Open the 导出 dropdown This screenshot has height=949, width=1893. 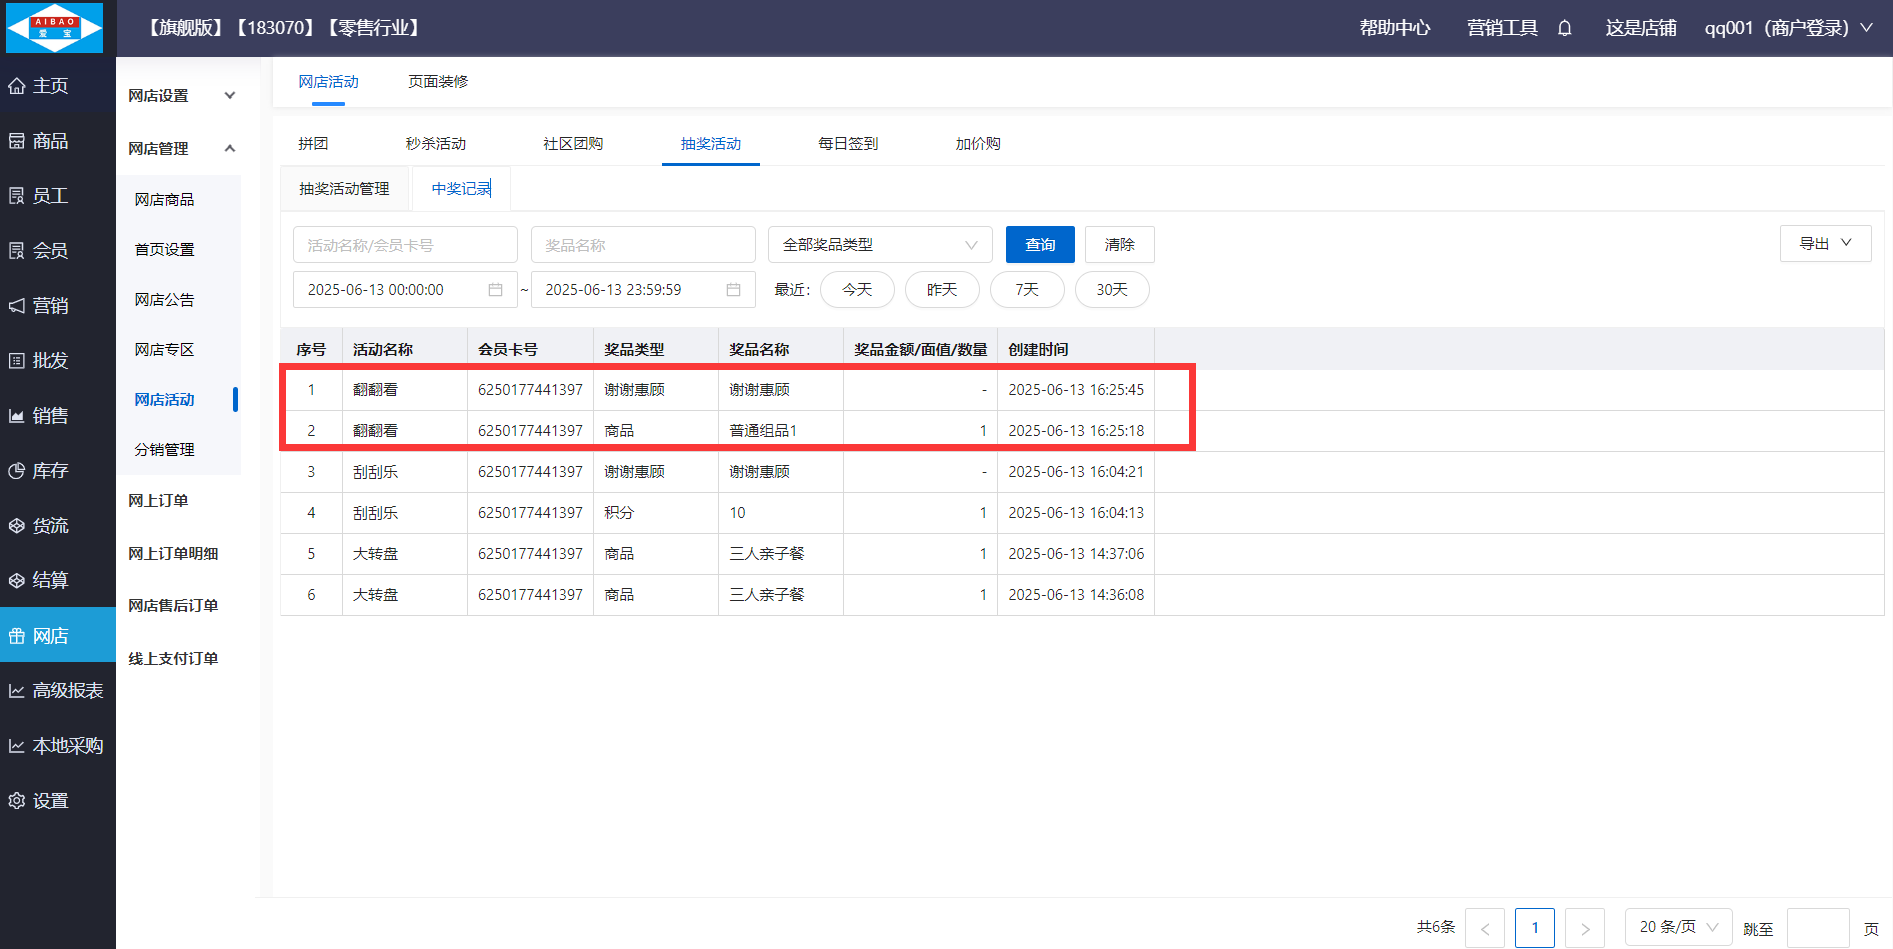(x=1825, y=244)
